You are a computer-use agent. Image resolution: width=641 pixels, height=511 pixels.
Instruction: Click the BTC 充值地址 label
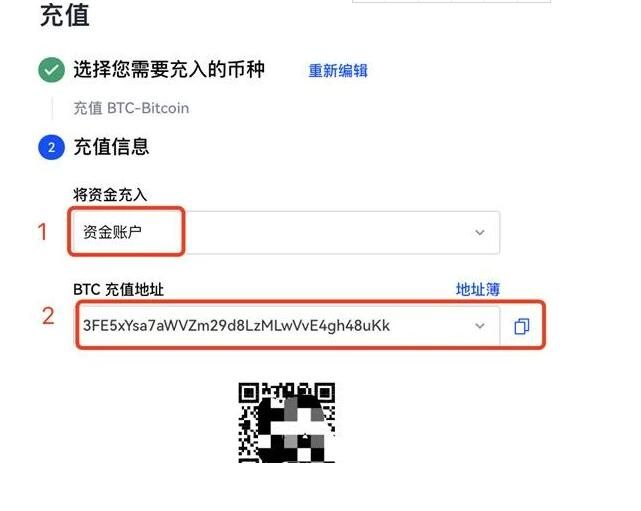(x=119, y=289)
